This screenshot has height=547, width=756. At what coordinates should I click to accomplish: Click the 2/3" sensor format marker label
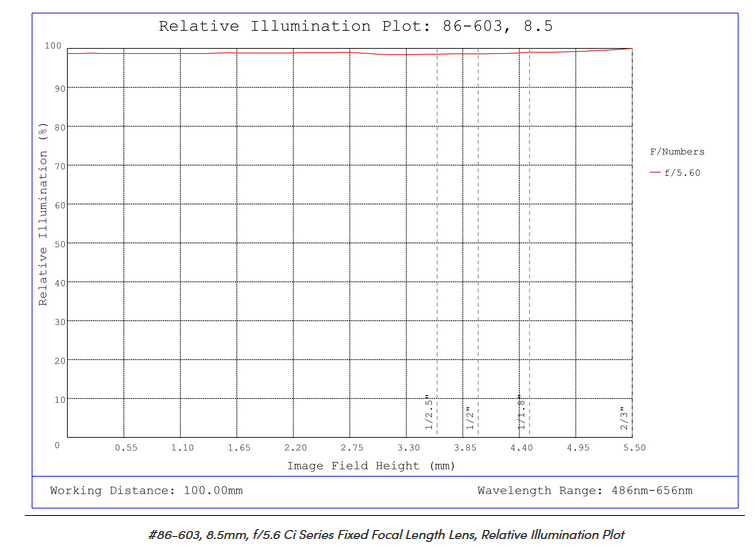coord(622,416)
